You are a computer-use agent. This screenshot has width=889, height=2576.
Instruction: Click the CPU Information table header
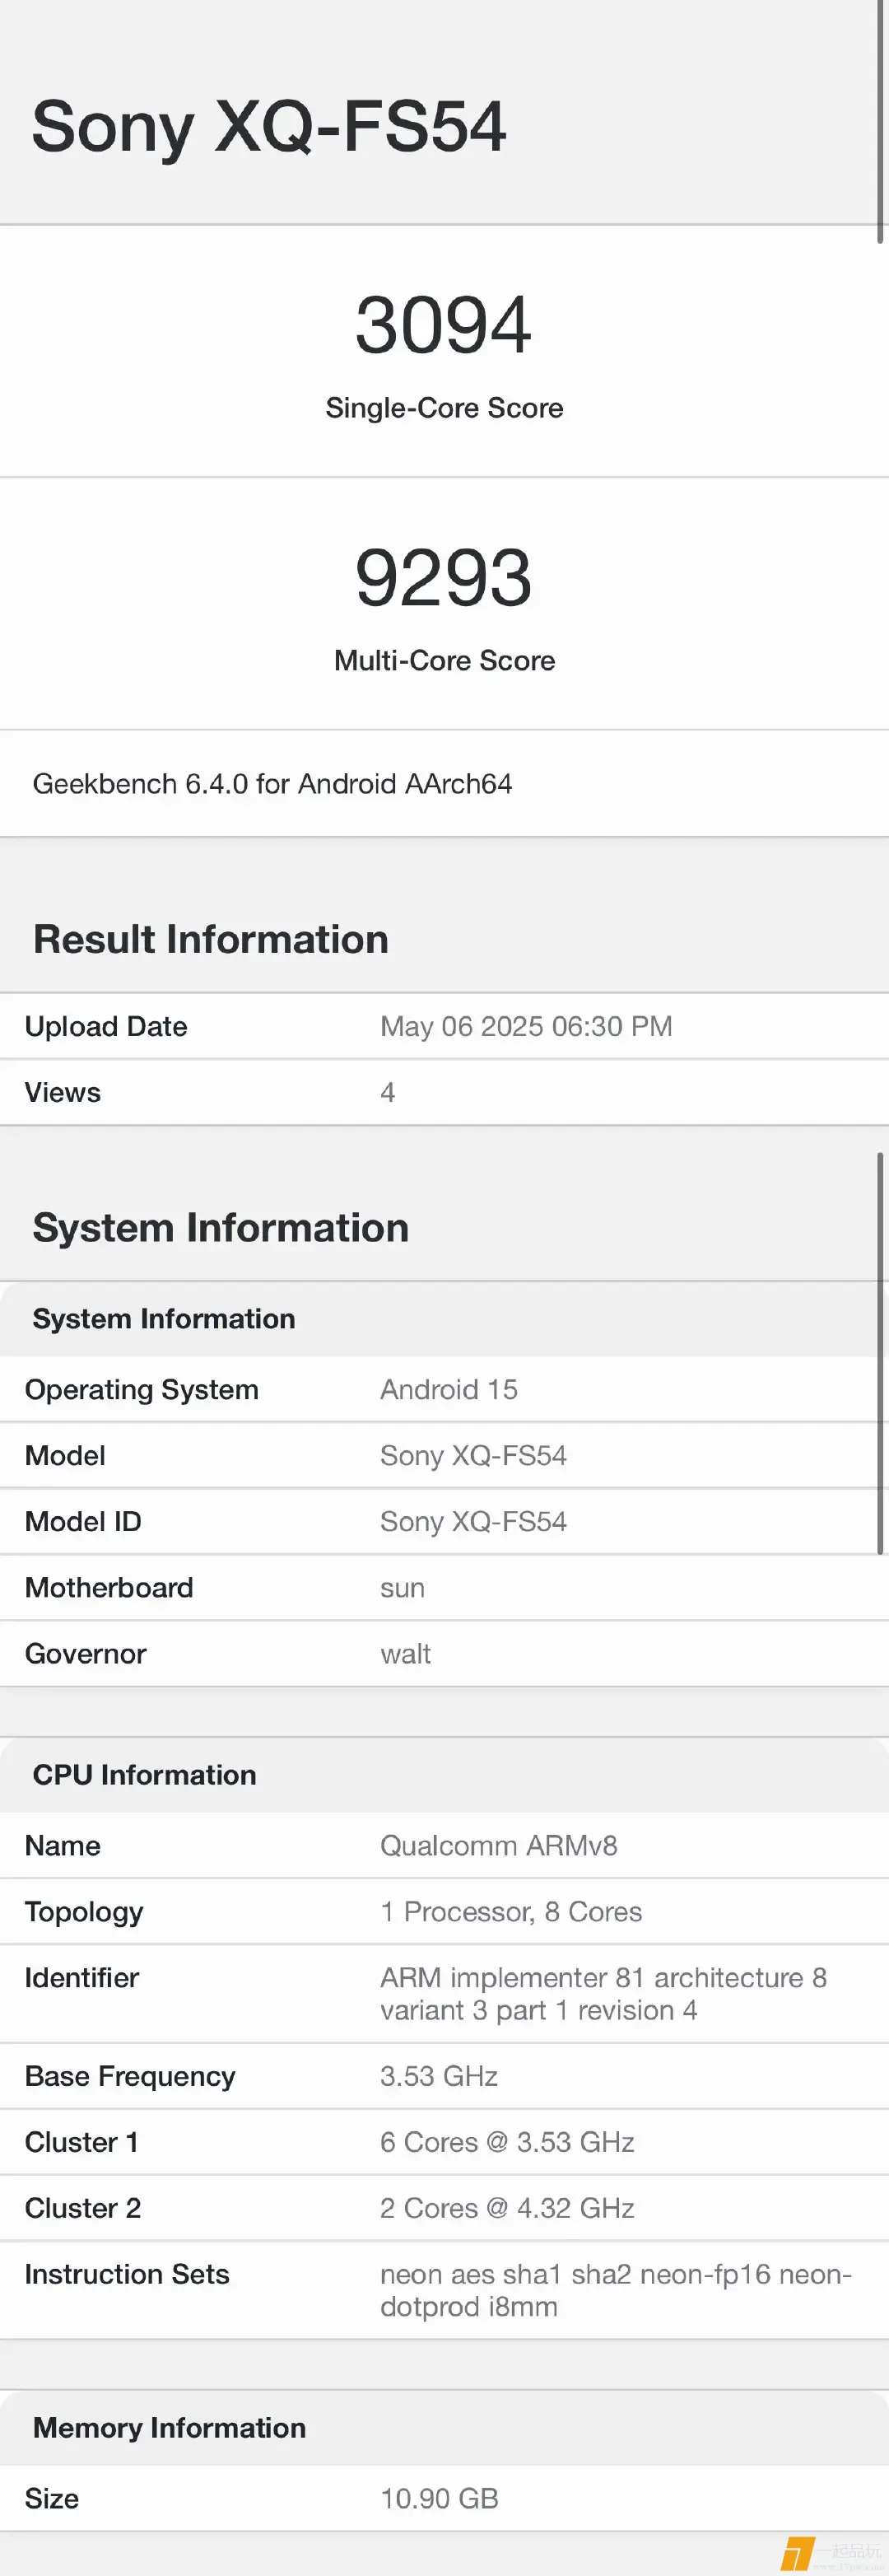pyautogui.click(x=145, y=1775)
